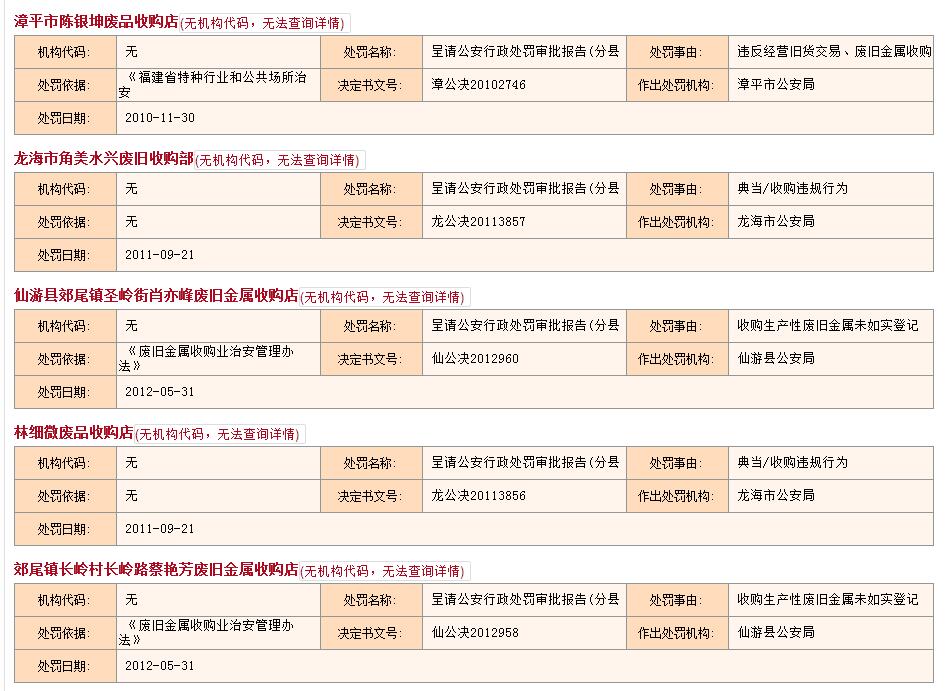Image resolution: width=945 pixels, height=691 pixels.
Task: Select decision number 仙公决2012958
Action: tap(475, 633)
